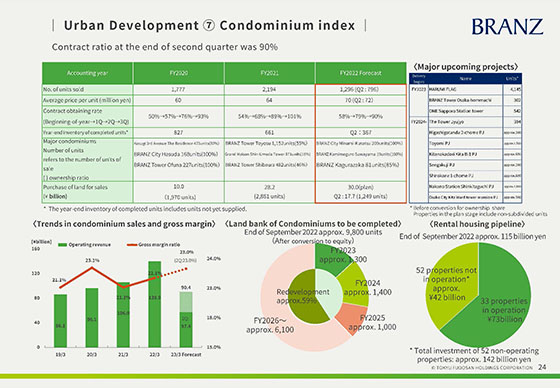Click the '90.4' forecast bar value
Screen dimensions: 560x388
pyautogui.click(x=186, y=287)
